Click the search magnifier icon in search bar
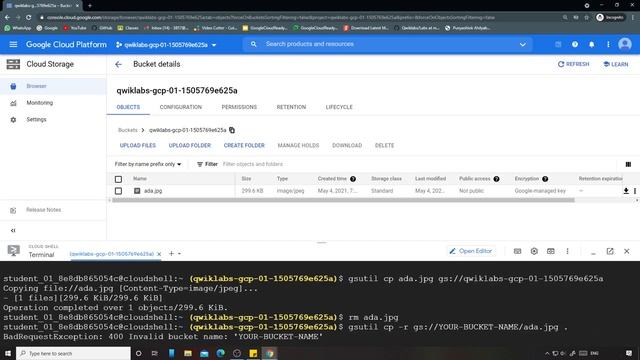Screen dimensions: 640x360 pyautogui.click(x=253, y=44)
